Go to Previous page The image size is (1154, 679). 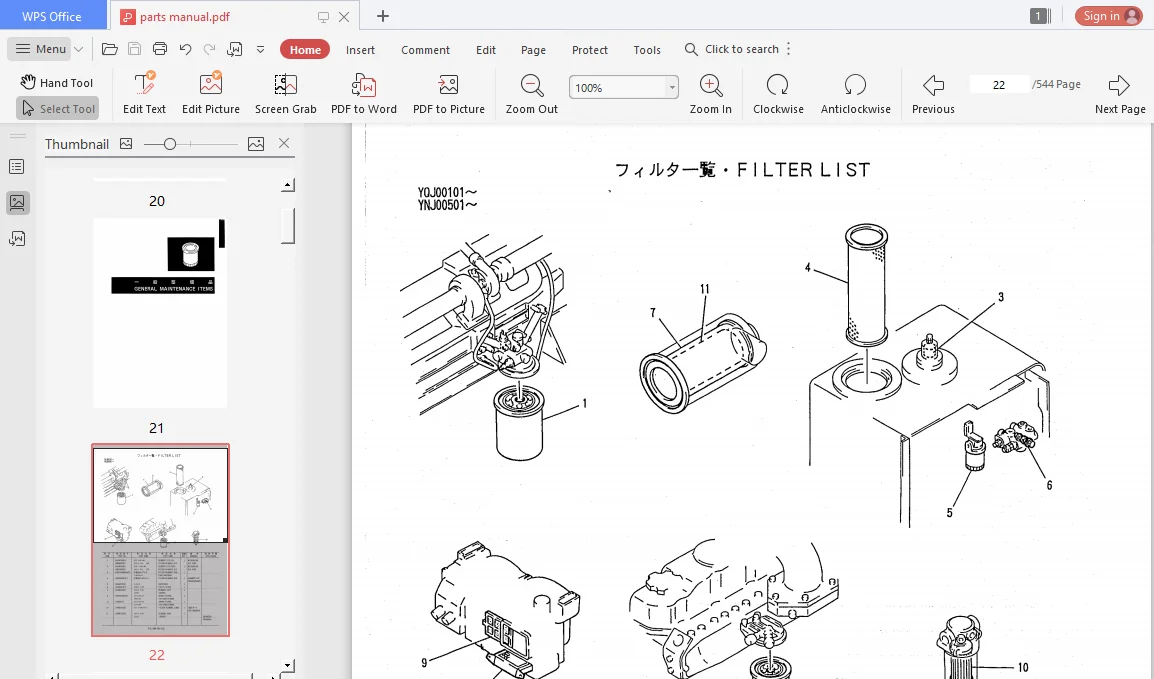(933, 93)
